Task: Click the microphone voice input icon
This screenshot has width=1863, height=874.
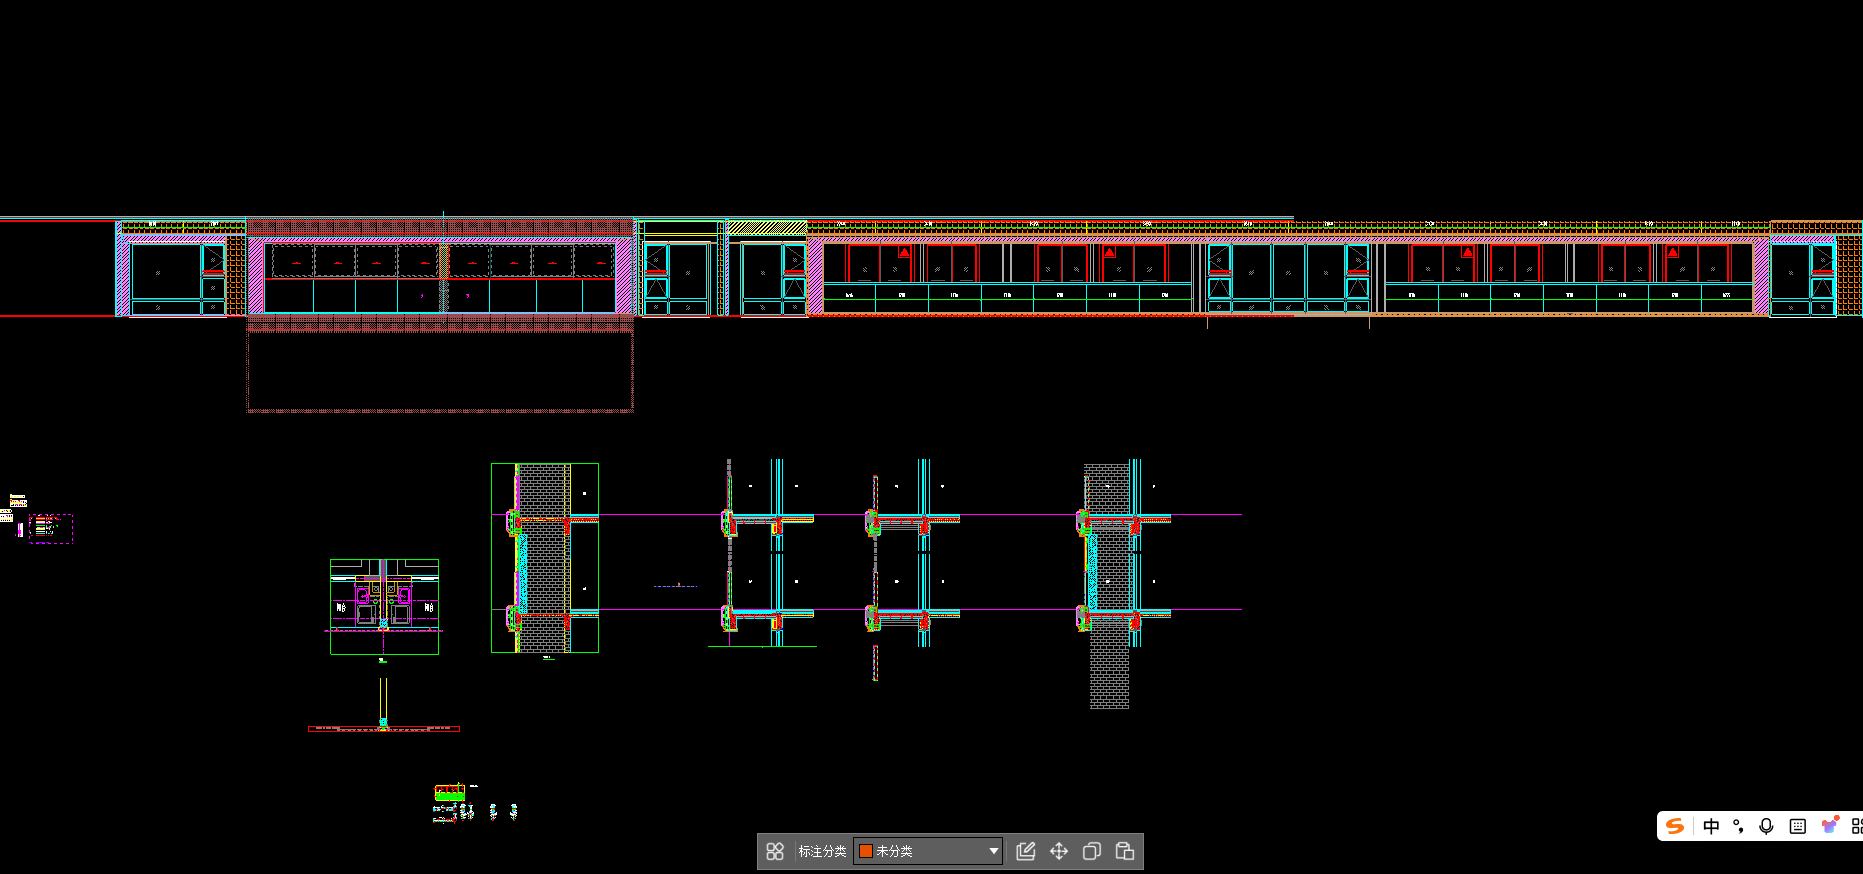Action: pyautogui.click(x=1767, y=826)
